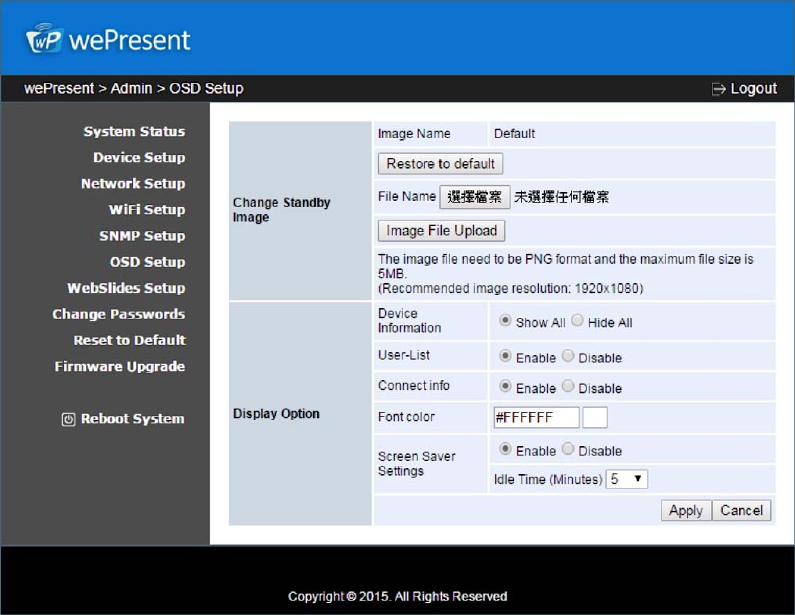795x615 pixels.
Task: Click Image File Upload button
Action: coord(442,231)
